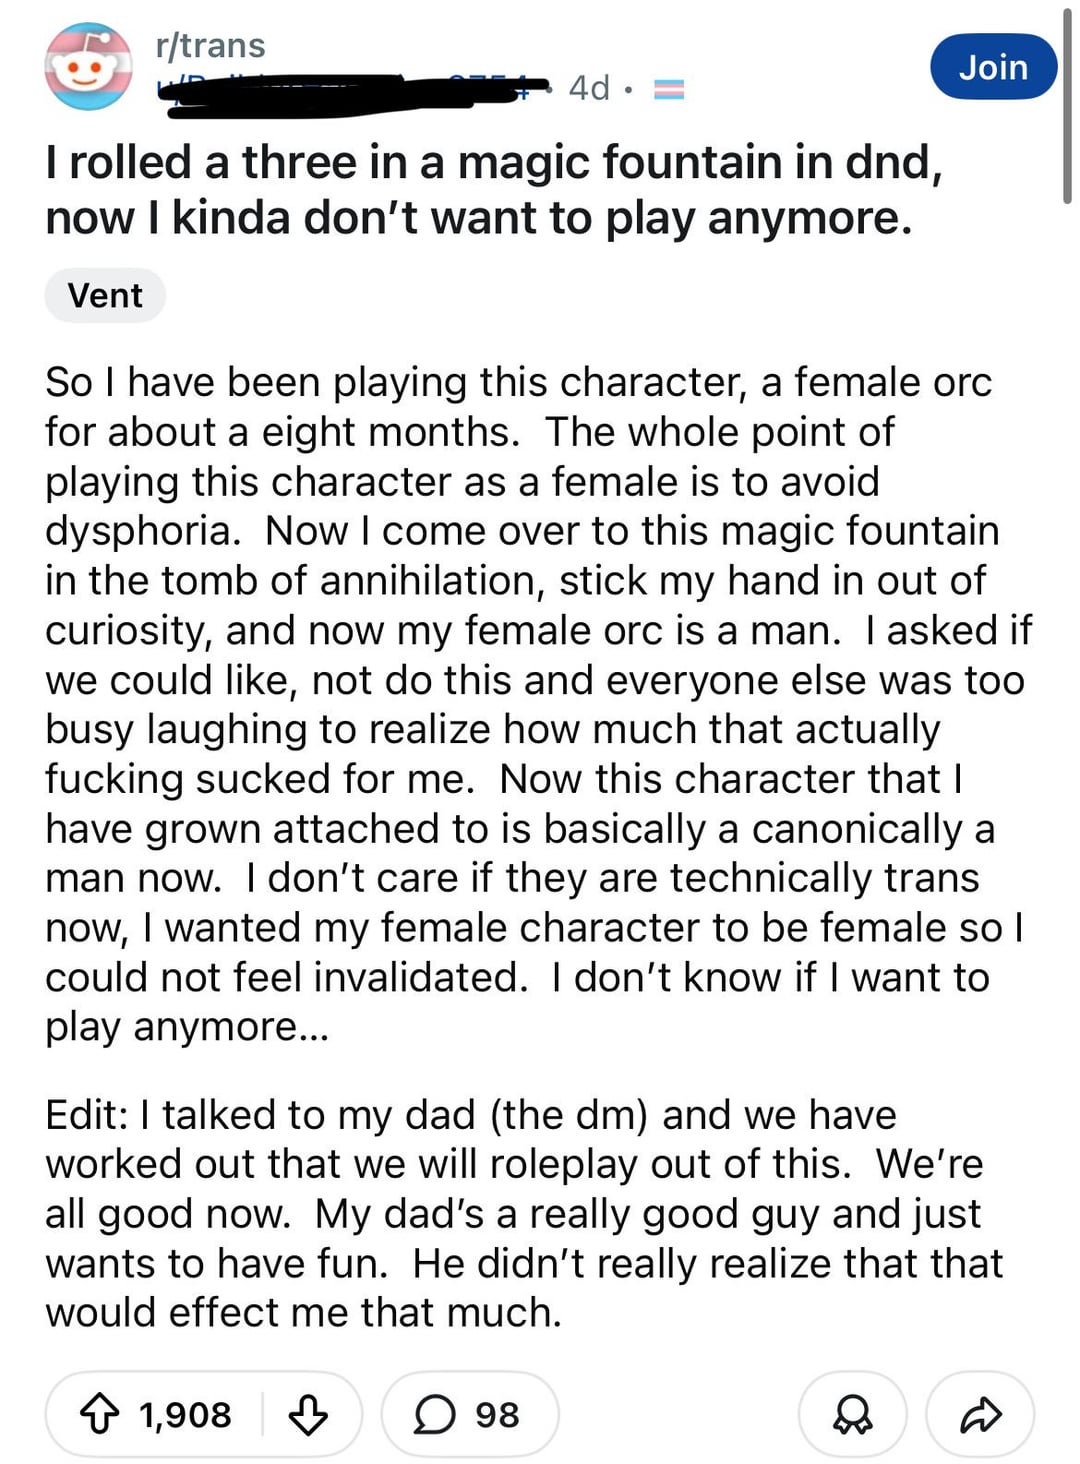The image size is (1080, 1464).
Task: Click the 1,908 vote count
Action: [x=185, y=1415]
